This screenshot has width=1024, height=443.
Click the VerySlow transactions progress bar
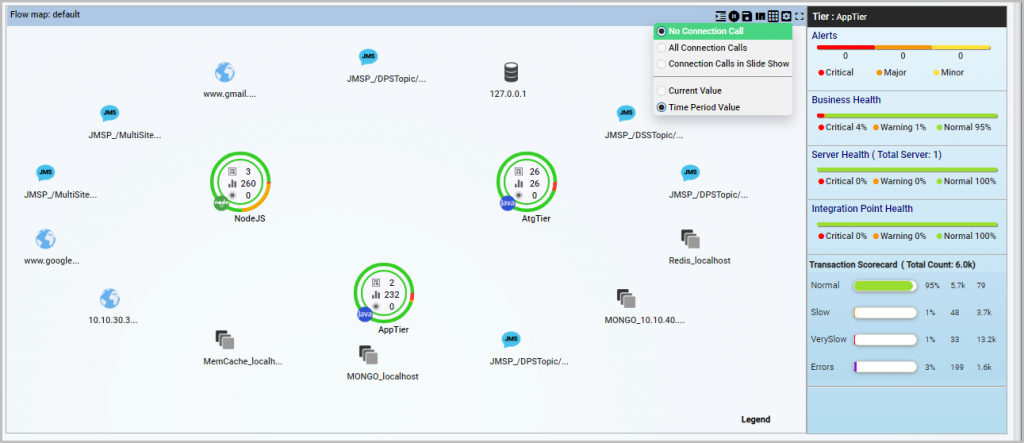click(885, 340)
